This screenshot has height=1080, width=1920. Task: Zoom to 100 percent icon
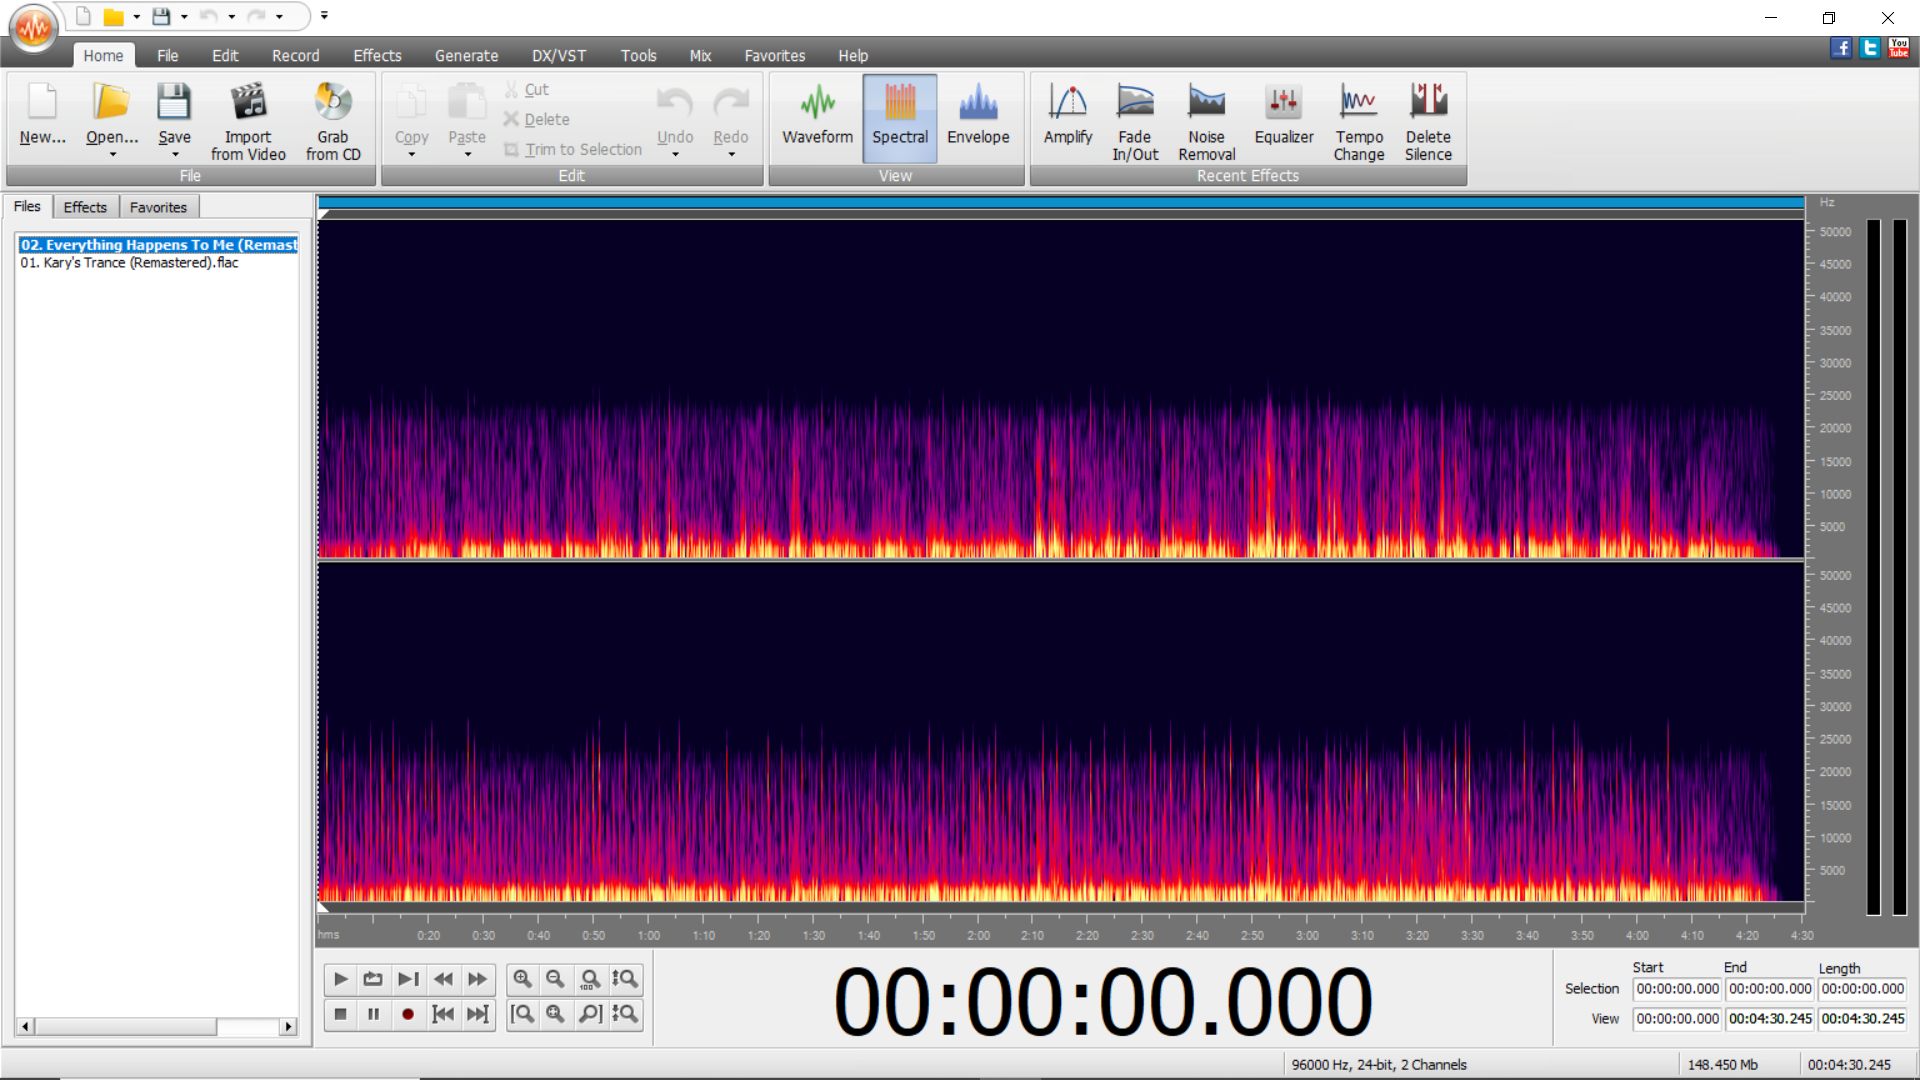pos(590,979)
